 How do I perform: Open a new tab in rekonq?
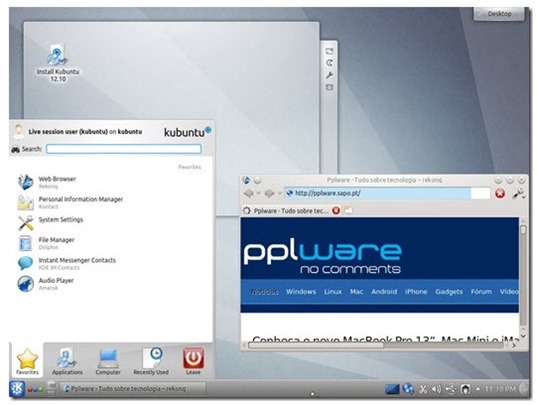[348, 210]
